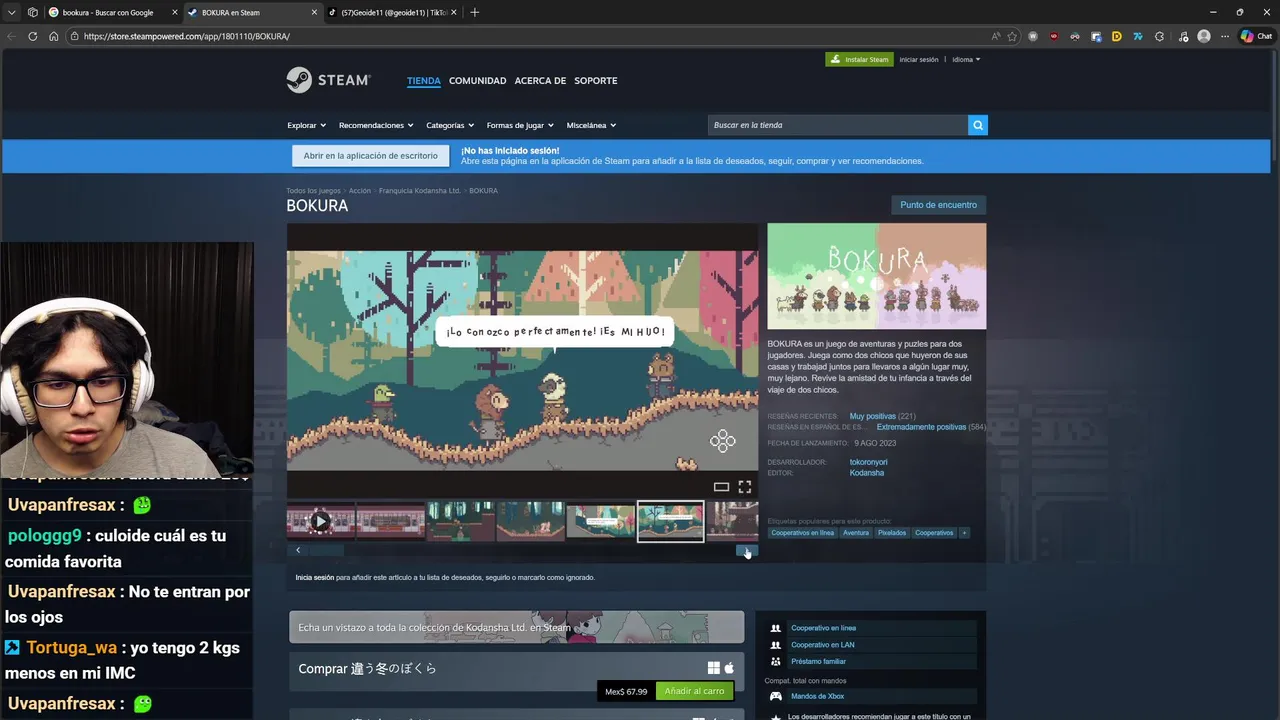Open the ACERCA DE menu
The width and height of the screenshot is (1280, 720).
[540, 80]
